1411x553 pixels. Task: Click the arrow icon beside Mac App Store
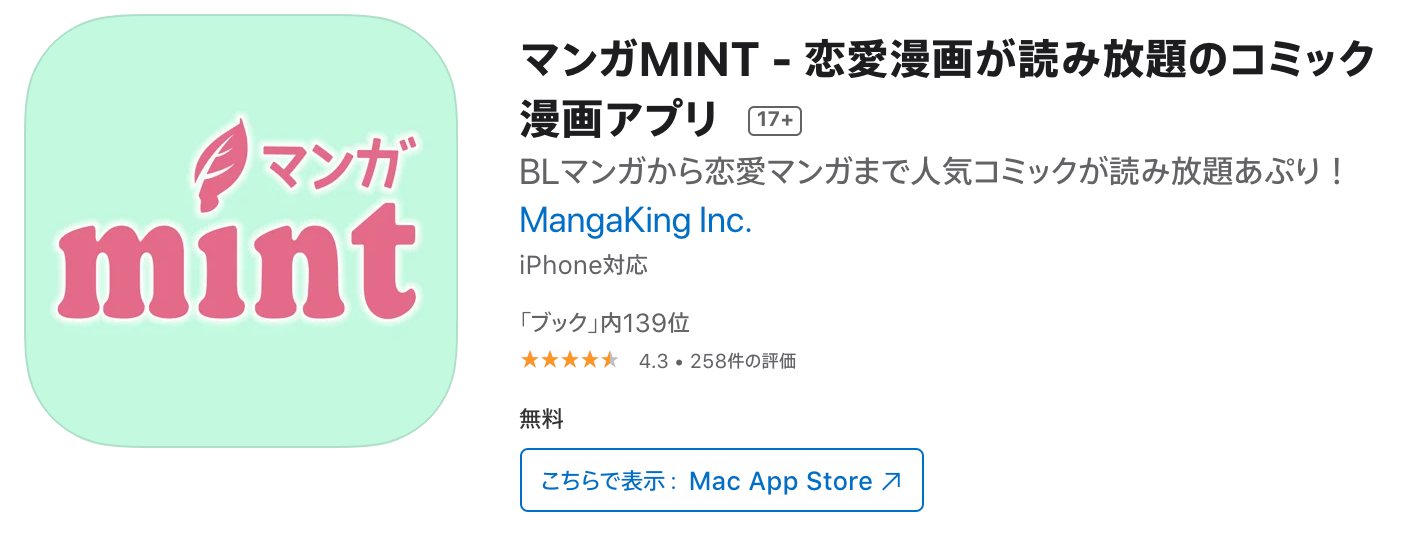[x=891, y=481]
